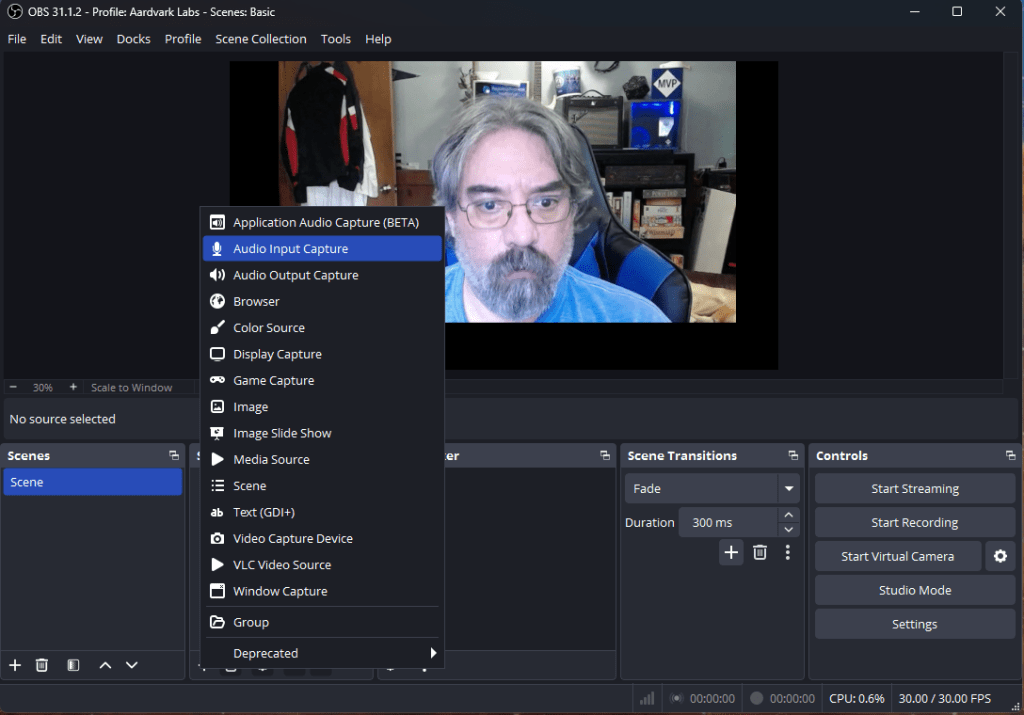The width and height of the screenshot is (1024, 715).
Task: Open the Scene Collection menu
Action: (261, 39)
